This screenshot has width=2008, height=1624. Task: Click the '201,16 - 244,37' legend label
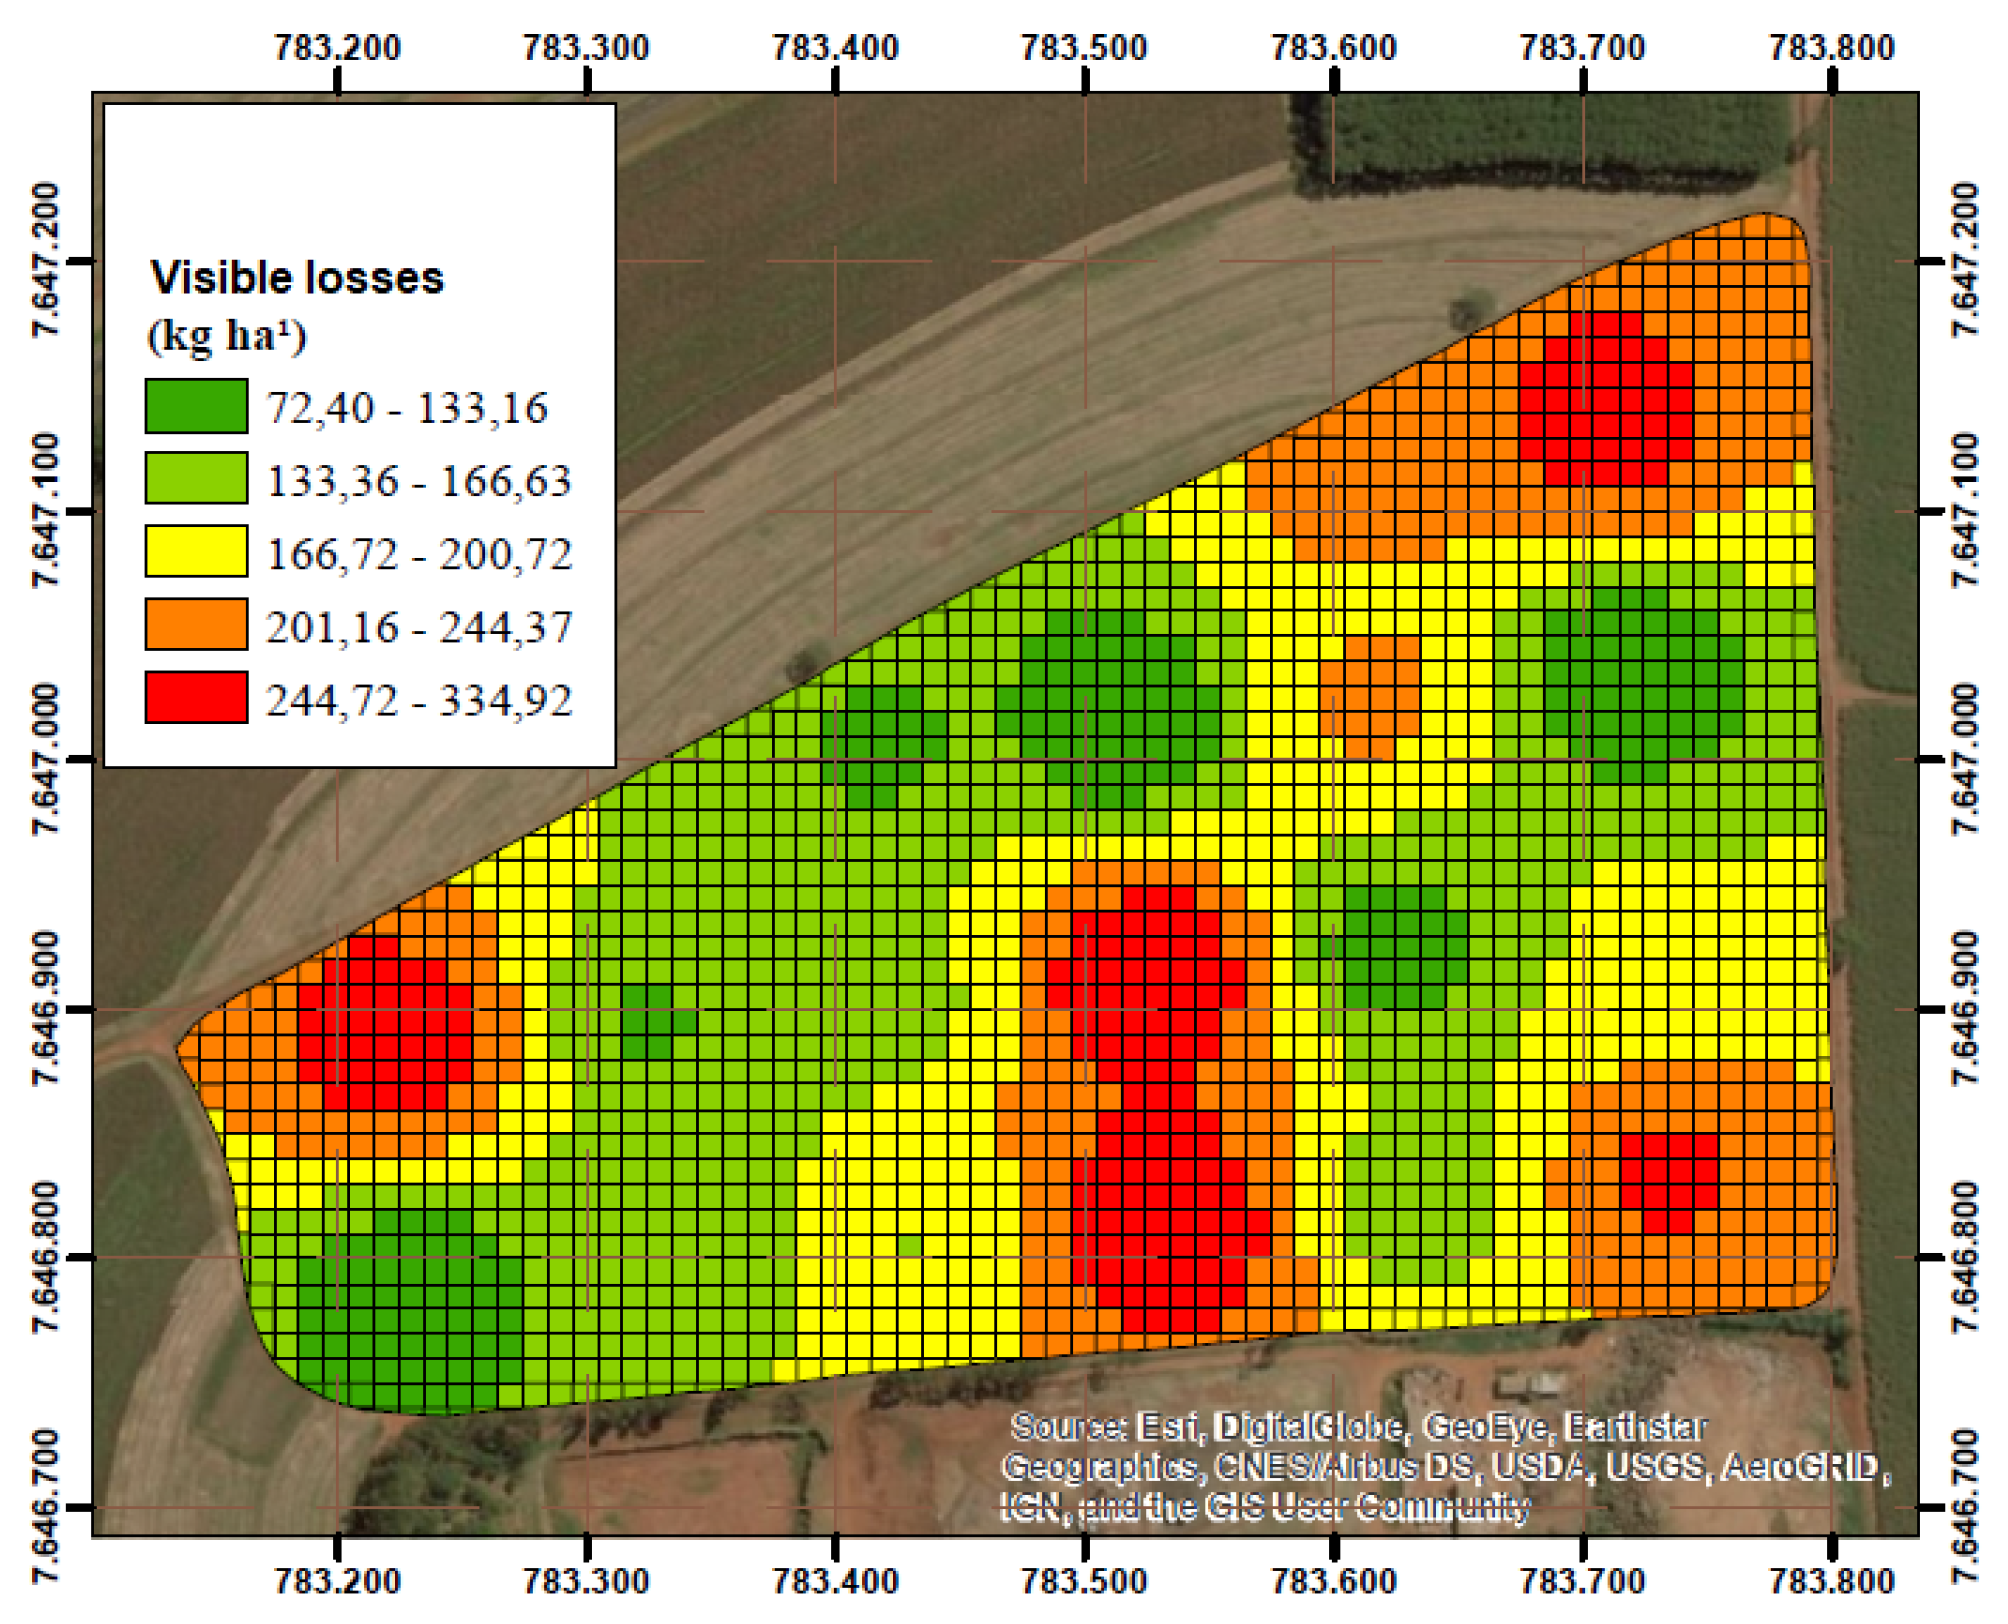419,627
